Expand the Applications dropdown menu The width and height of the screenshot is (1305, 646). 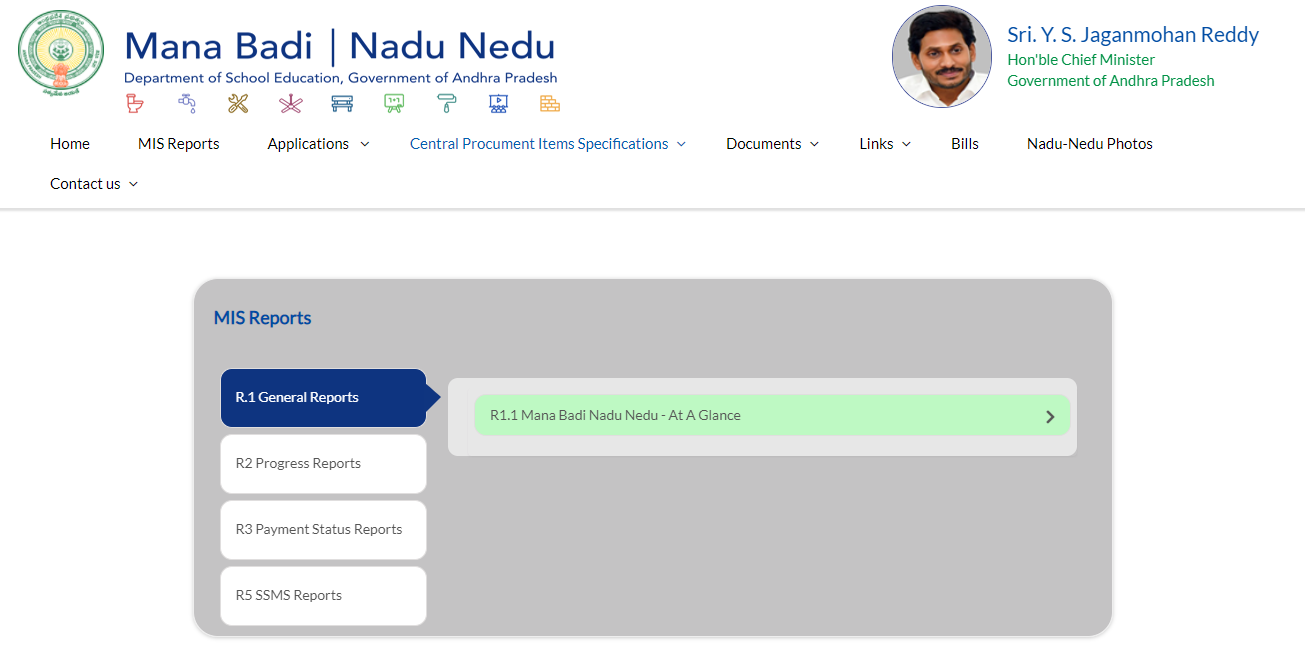point(318,144)
